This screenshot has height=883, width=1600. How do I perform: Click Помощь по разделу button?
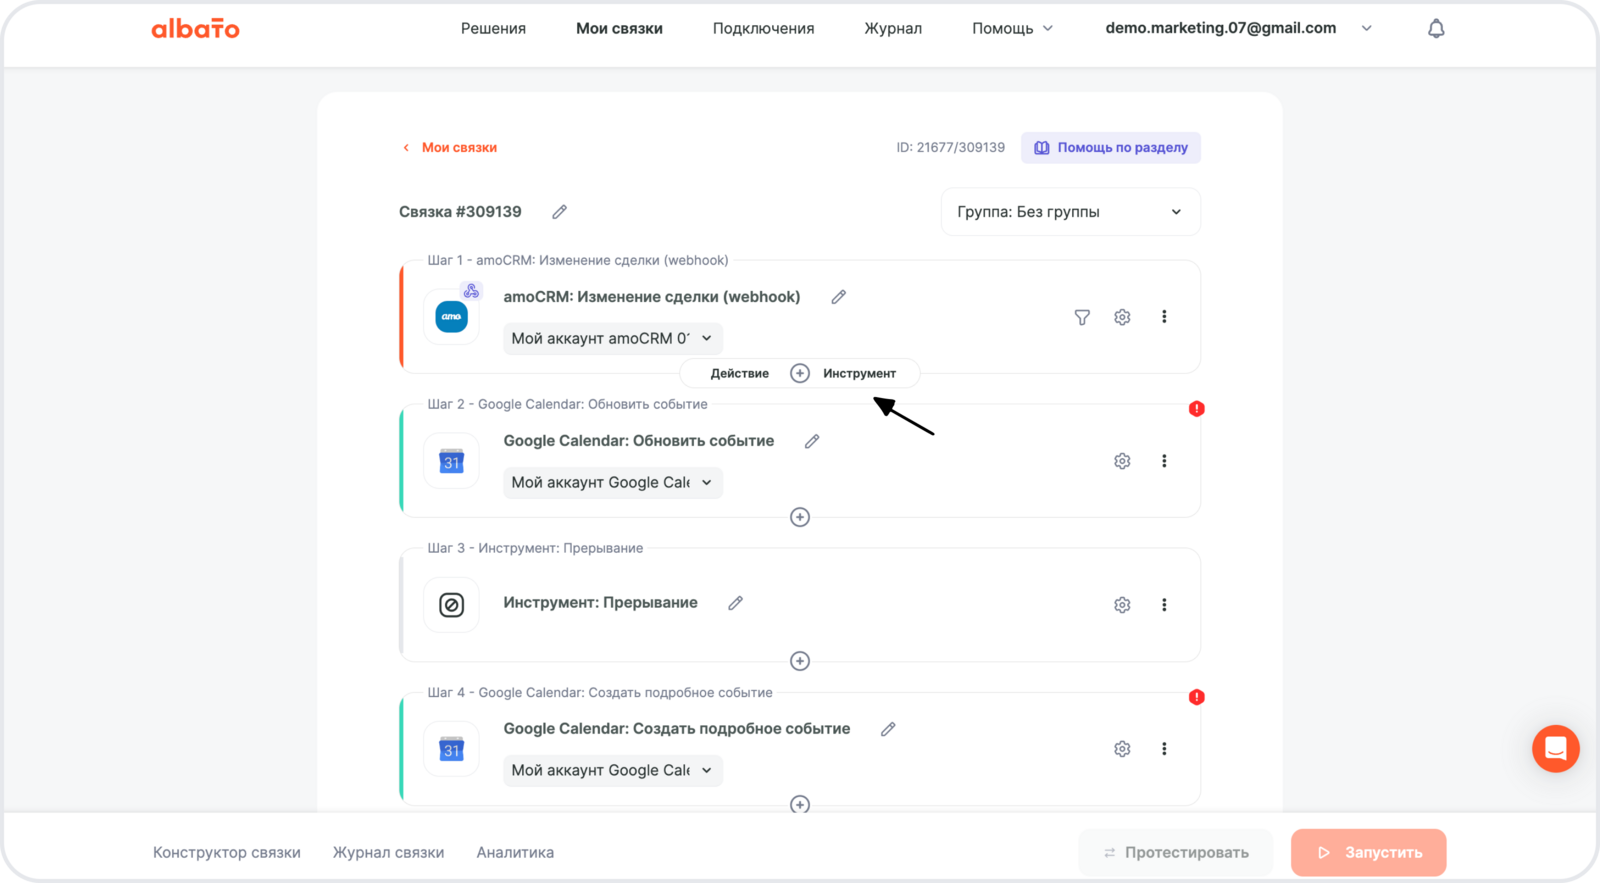(1111, 148)
